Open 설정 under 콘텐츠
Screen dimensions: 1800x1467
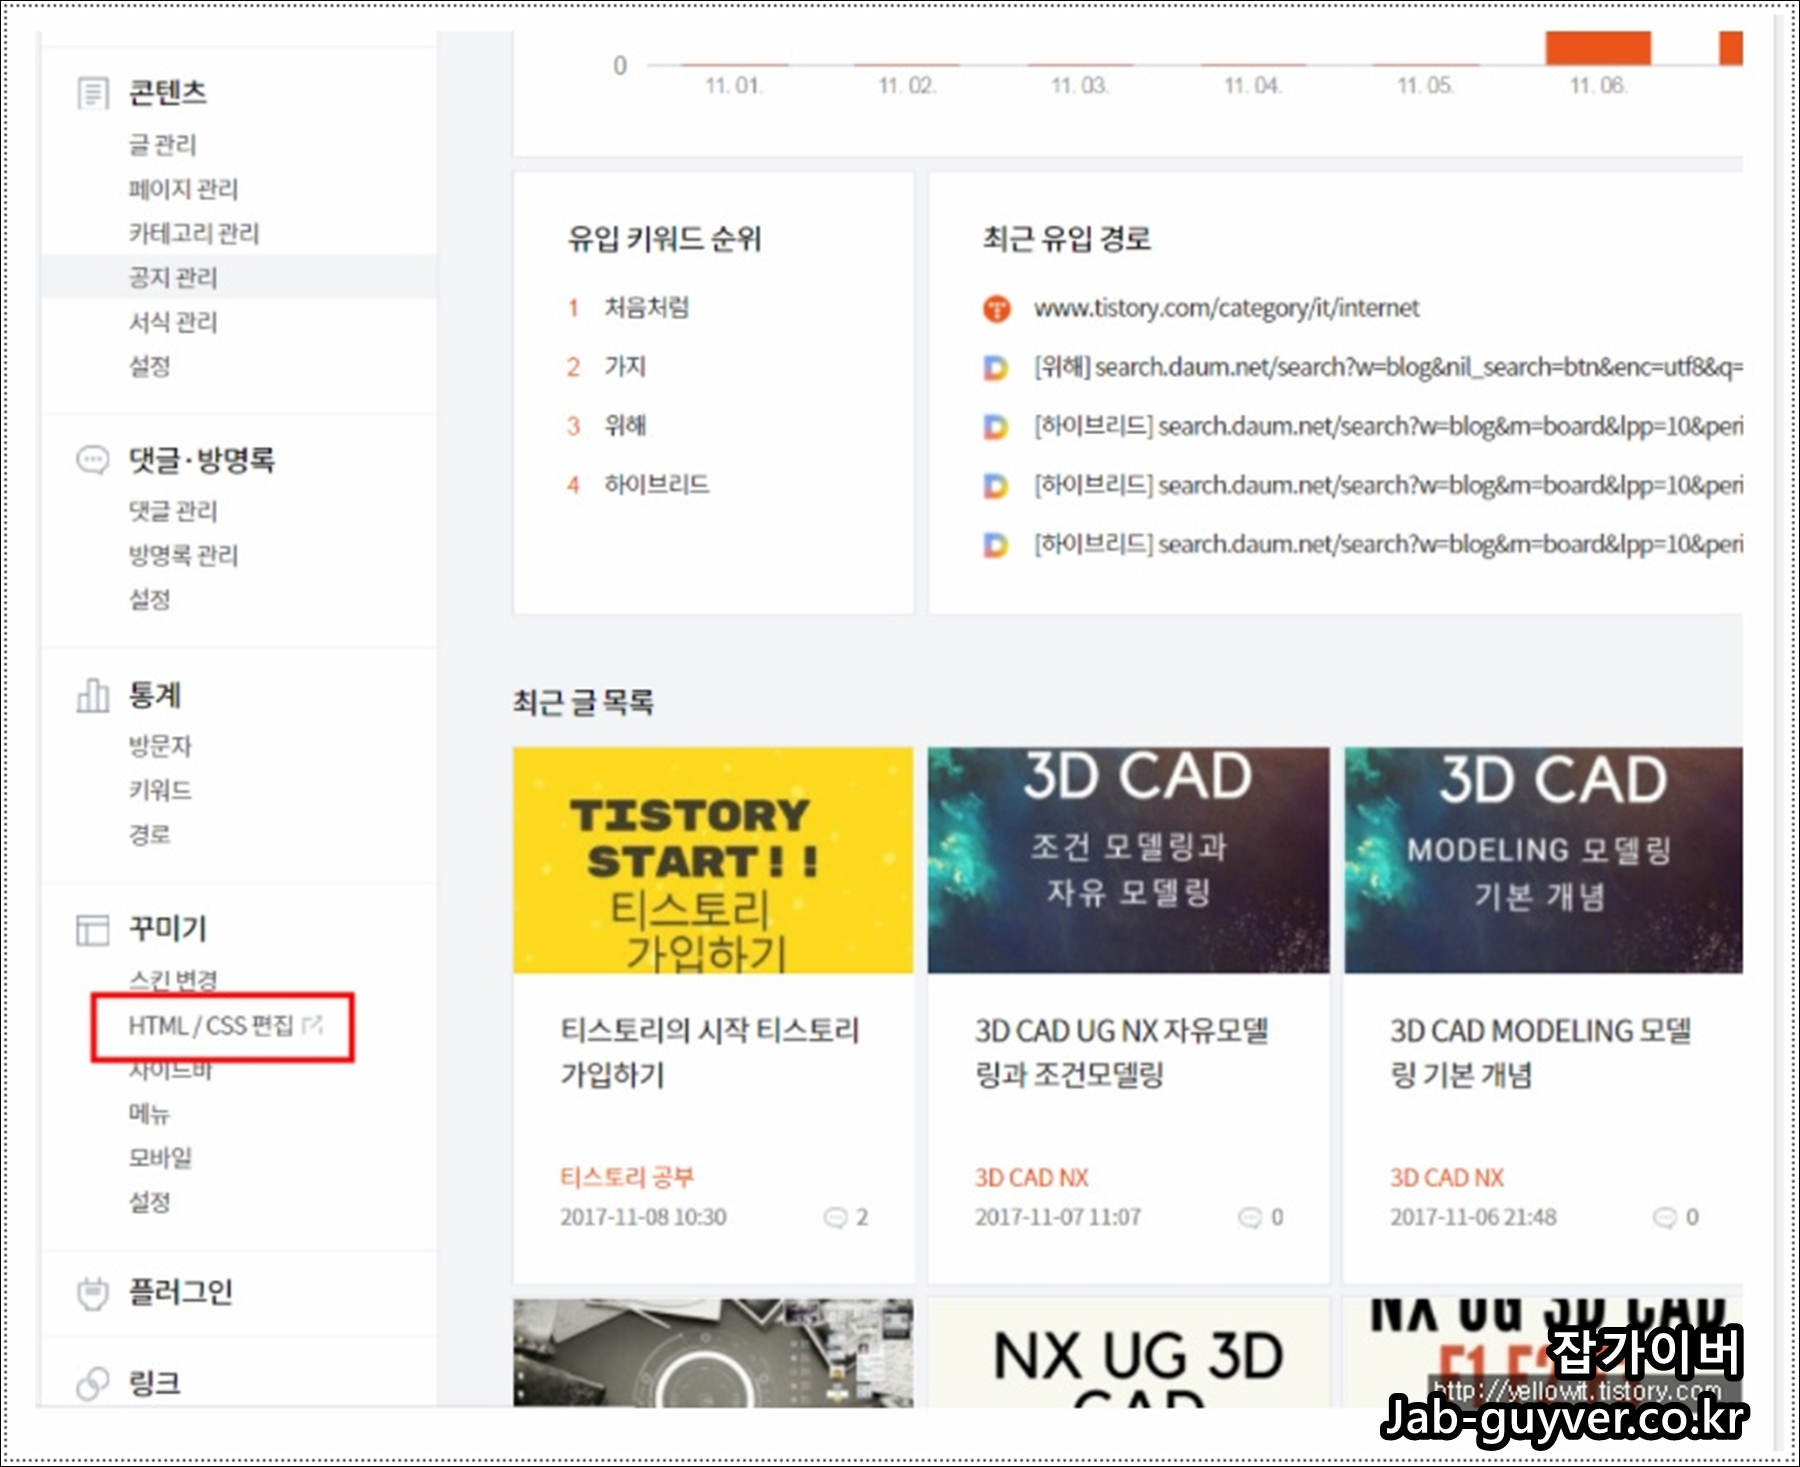[x=150, y=366]
